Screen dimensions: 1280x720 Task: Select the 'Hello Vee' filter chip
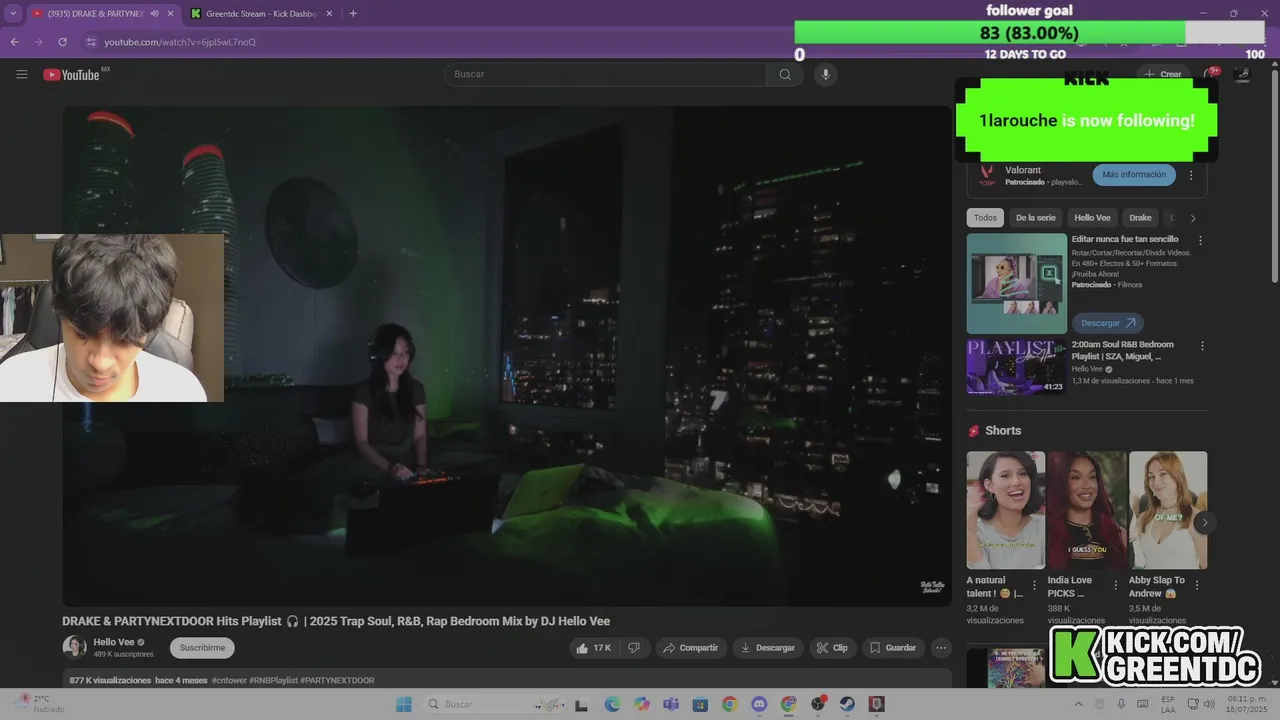coord(1092,218)
